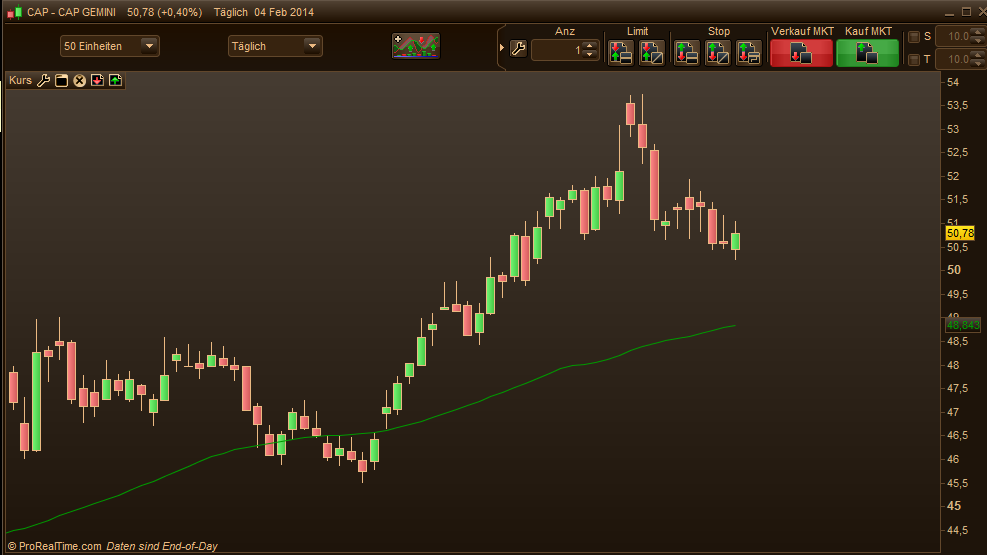The image size is (987, 555).
Task: Maximize the chart window
Action: [966, 12]
